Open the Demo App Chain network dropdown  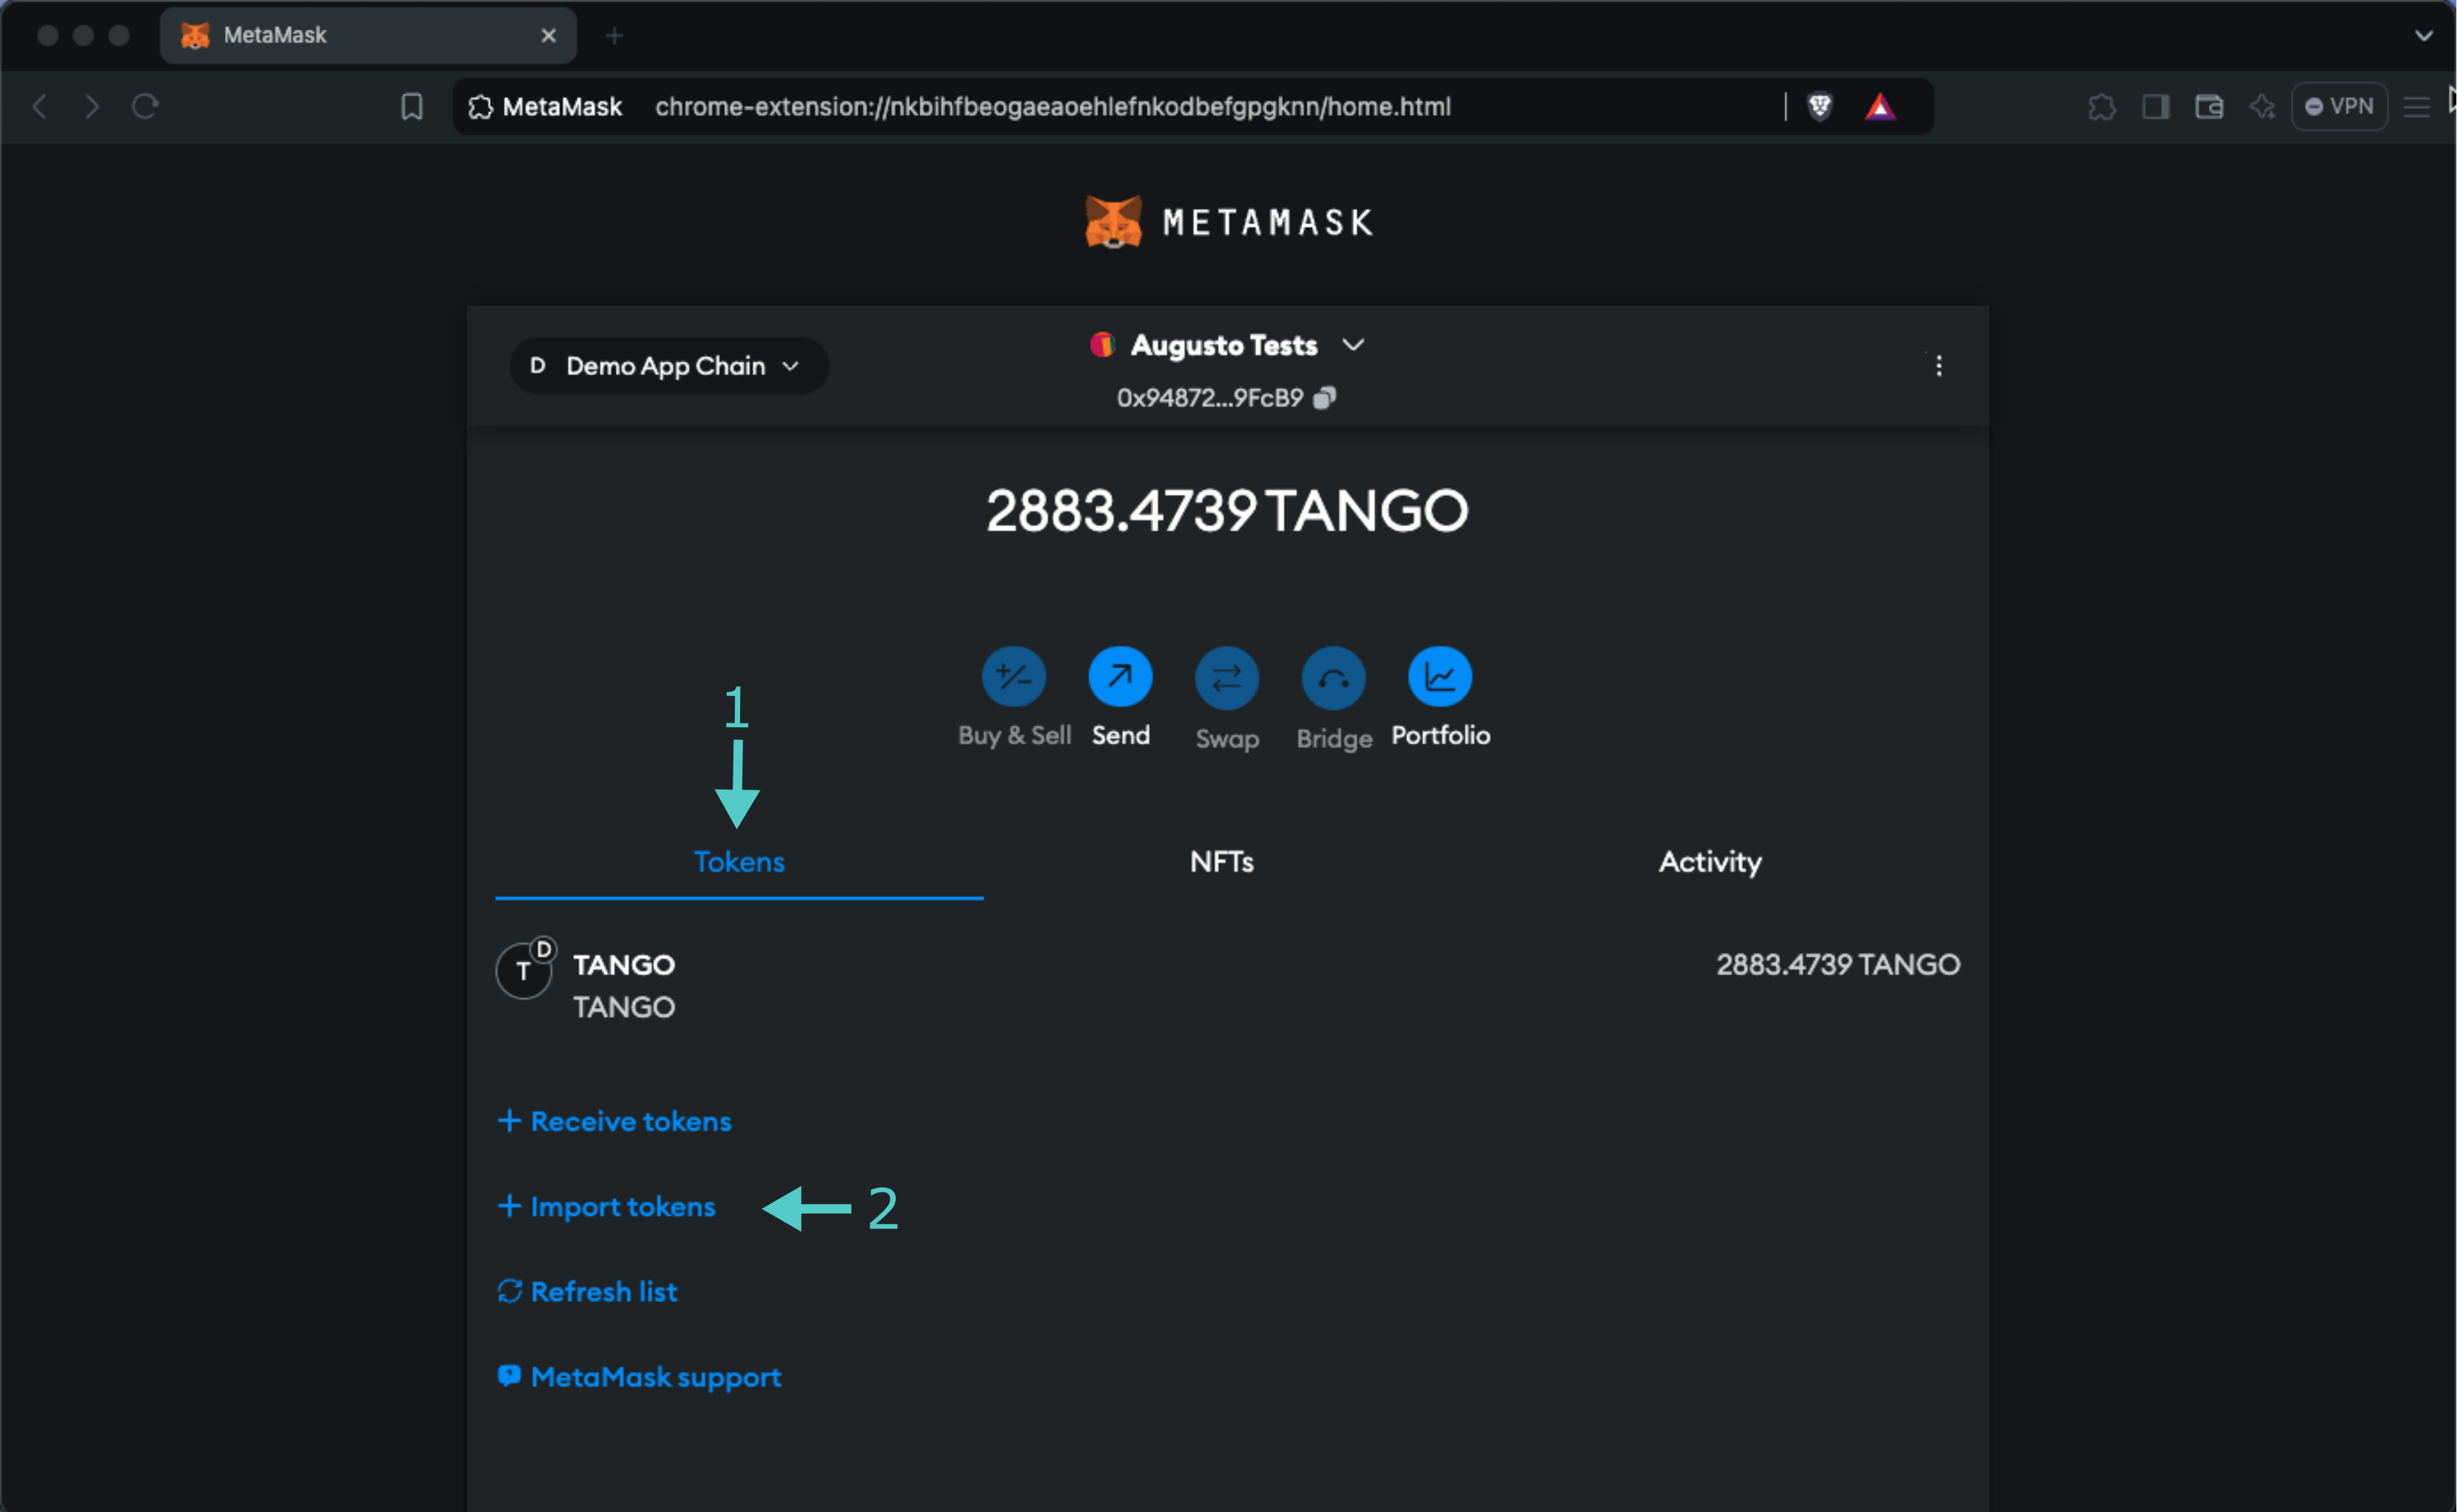click(x=668, y=366)
